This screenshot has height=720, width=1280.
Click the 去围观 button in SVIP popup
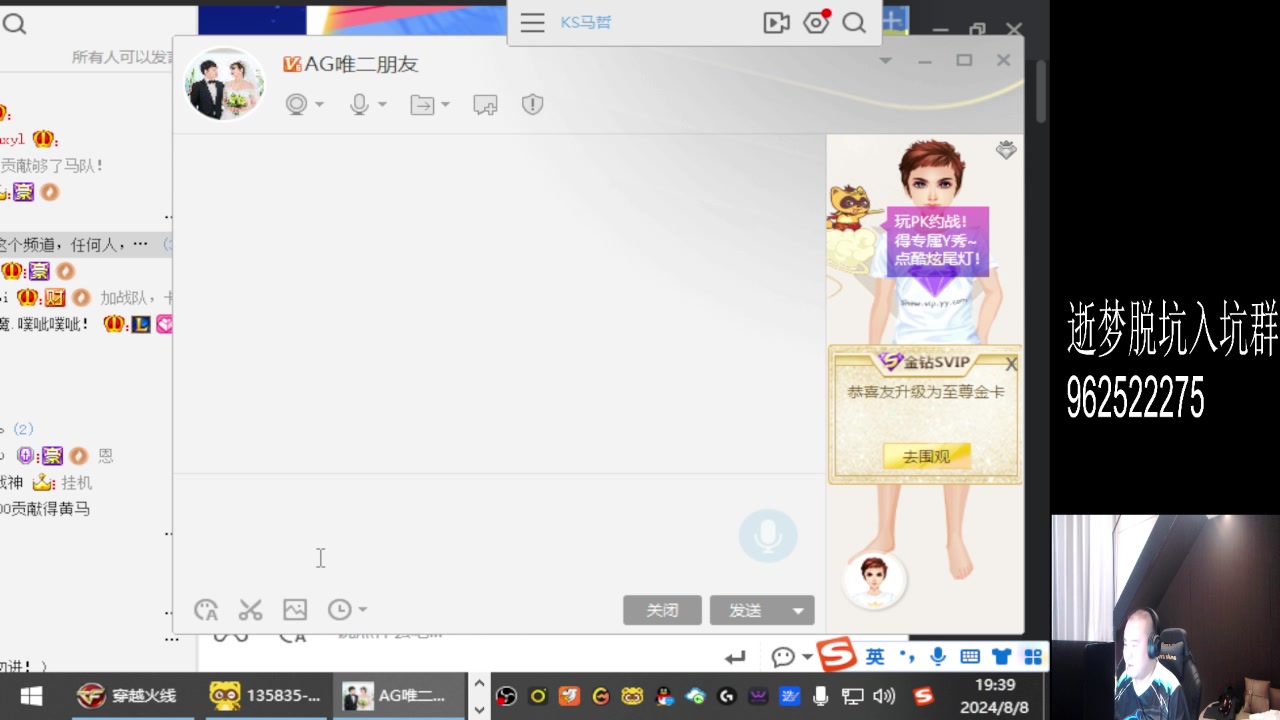[x=926, y=456]
